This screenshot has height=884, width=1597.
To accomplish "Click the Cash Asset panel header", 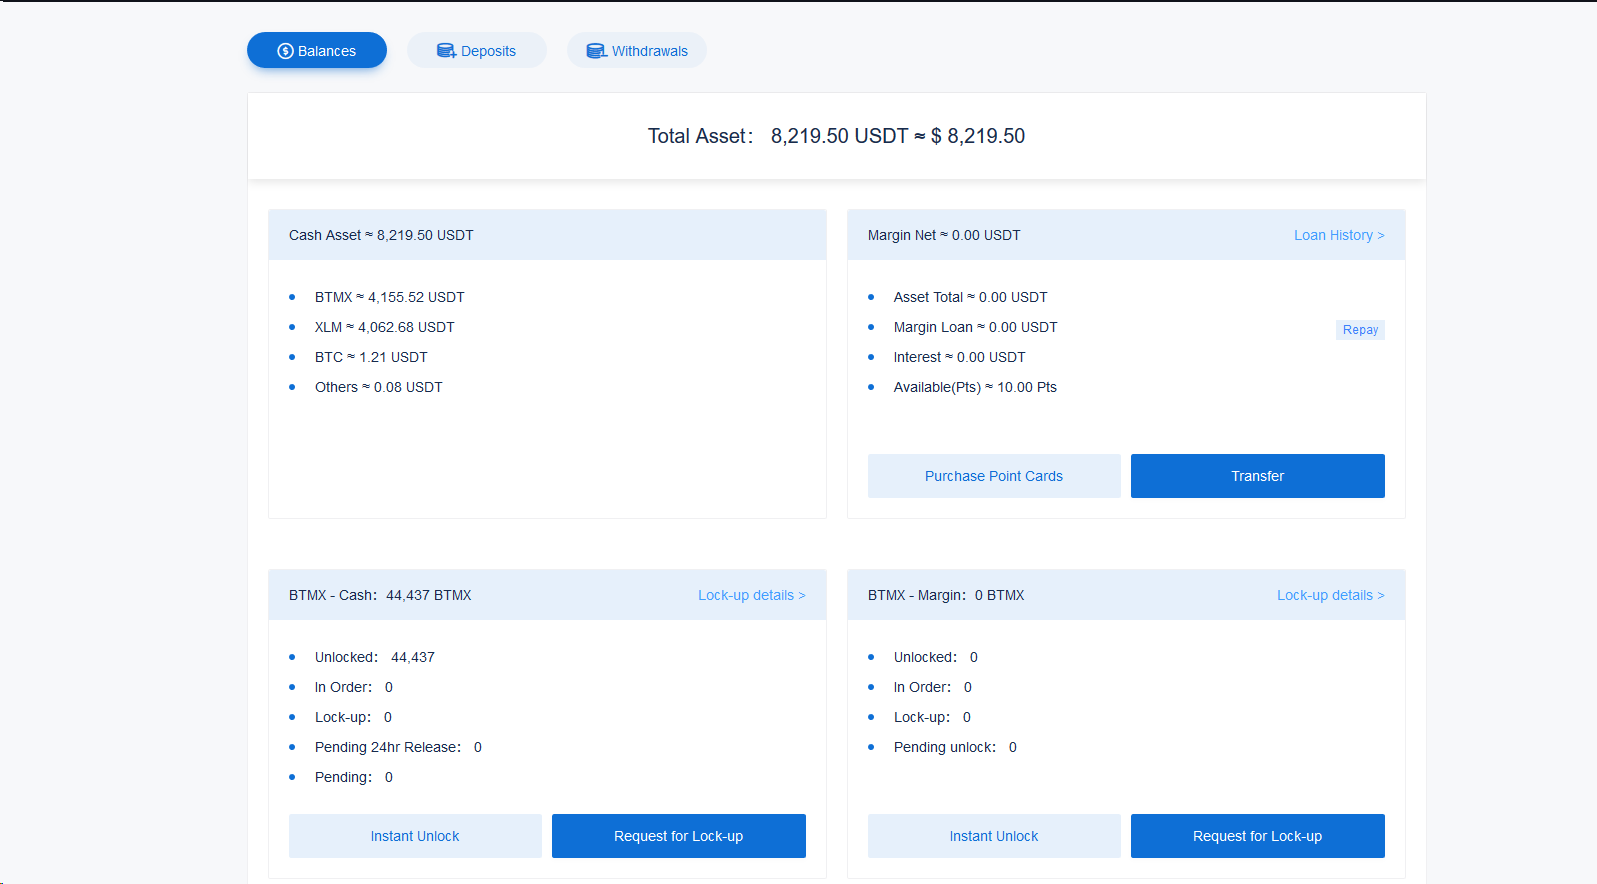I will (x=547, y=235).
